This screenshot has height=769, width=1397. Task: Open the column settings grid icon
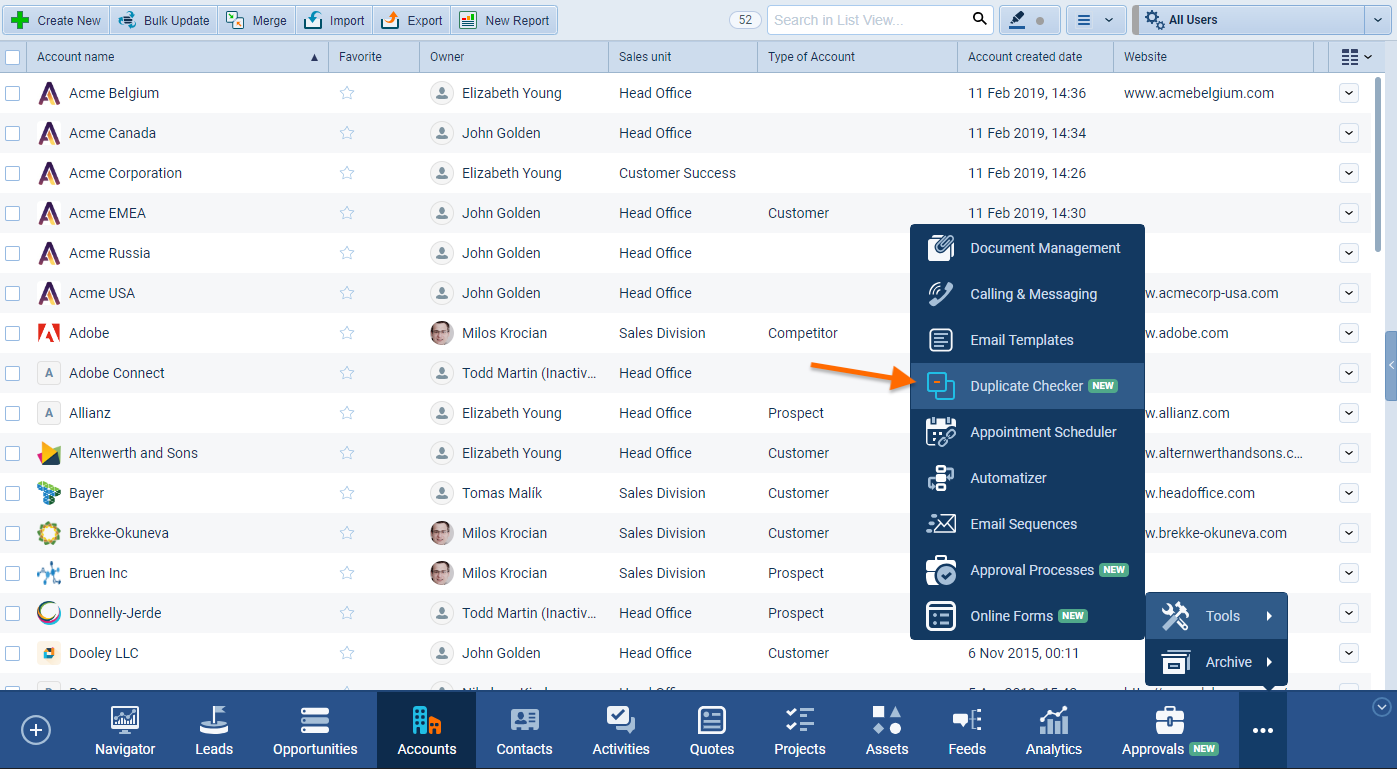[1352, 57]
